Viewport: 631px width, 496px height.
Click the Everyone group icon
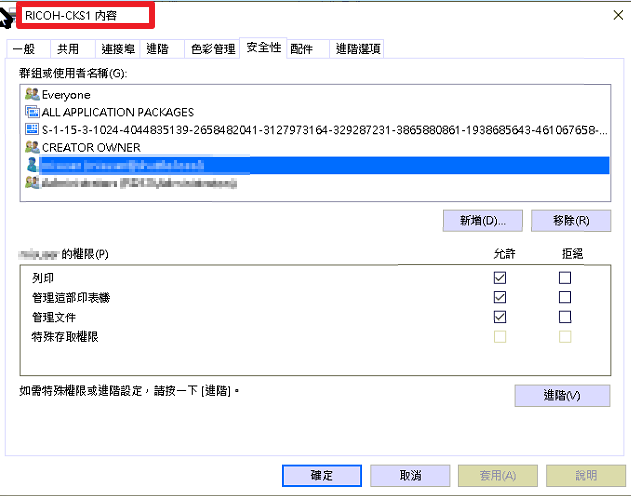[32, 94]
